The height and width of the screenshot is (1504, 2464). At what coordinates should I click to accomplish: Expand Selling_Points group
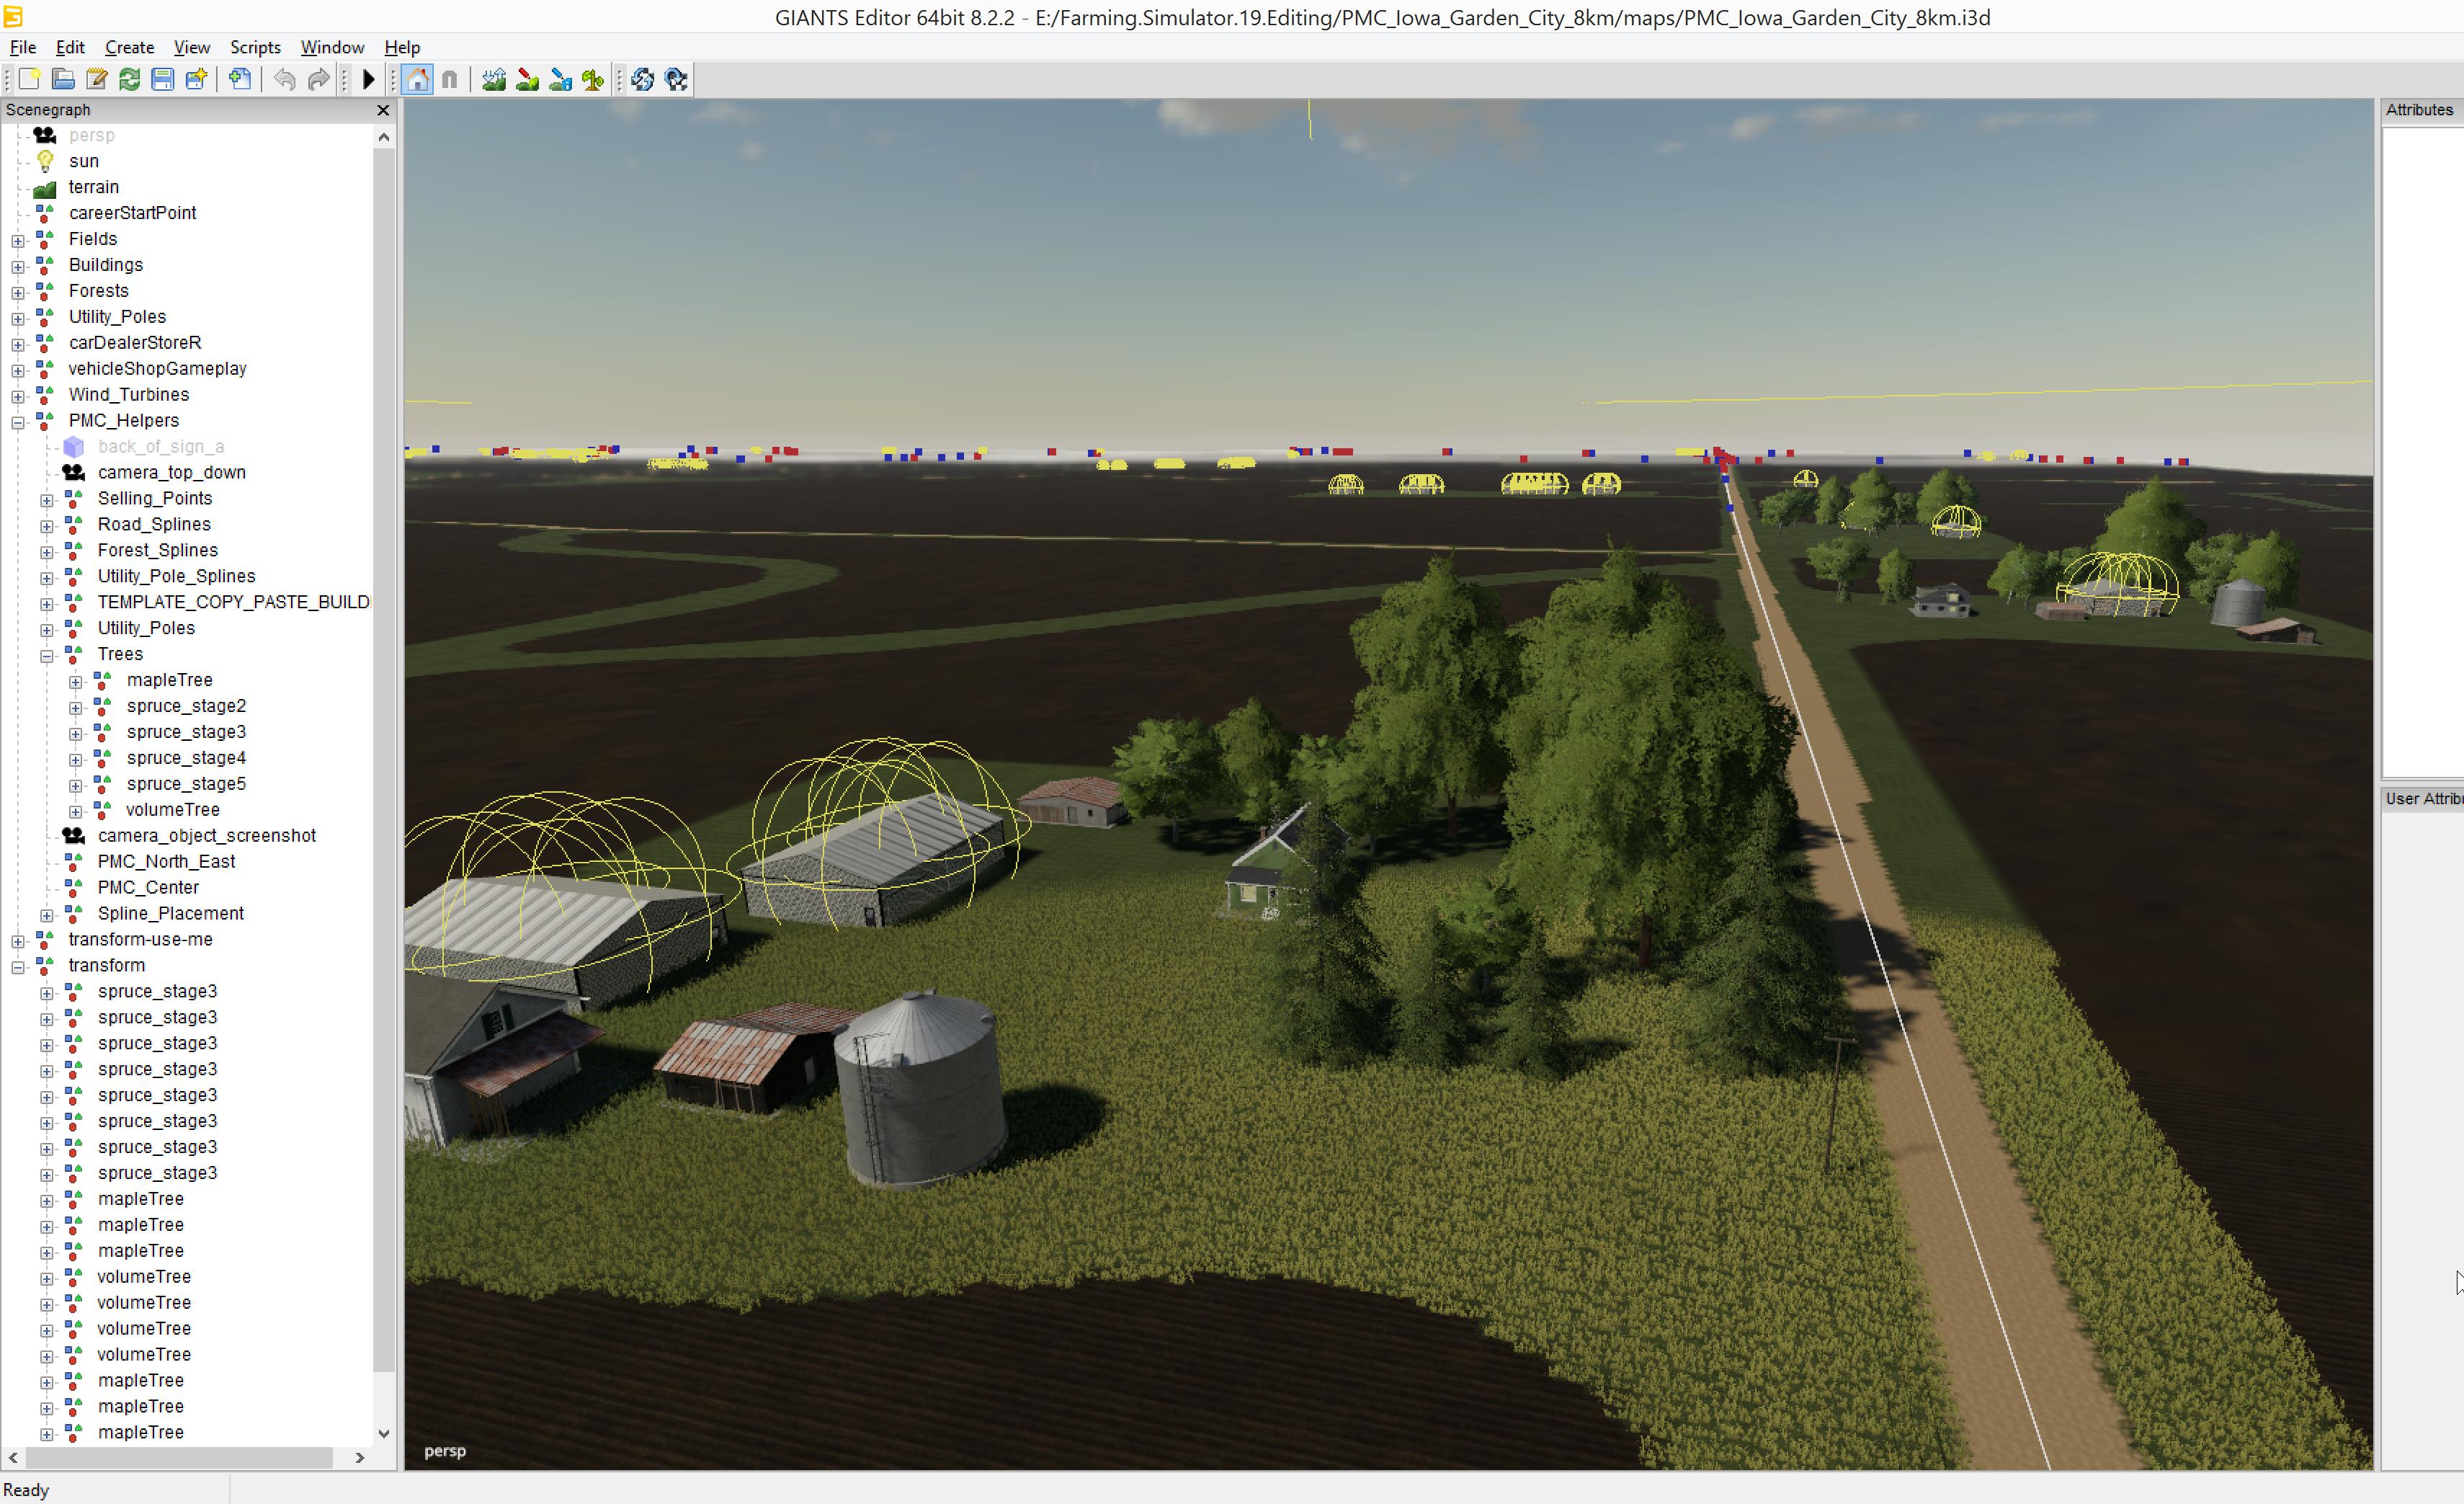point(47,501)
